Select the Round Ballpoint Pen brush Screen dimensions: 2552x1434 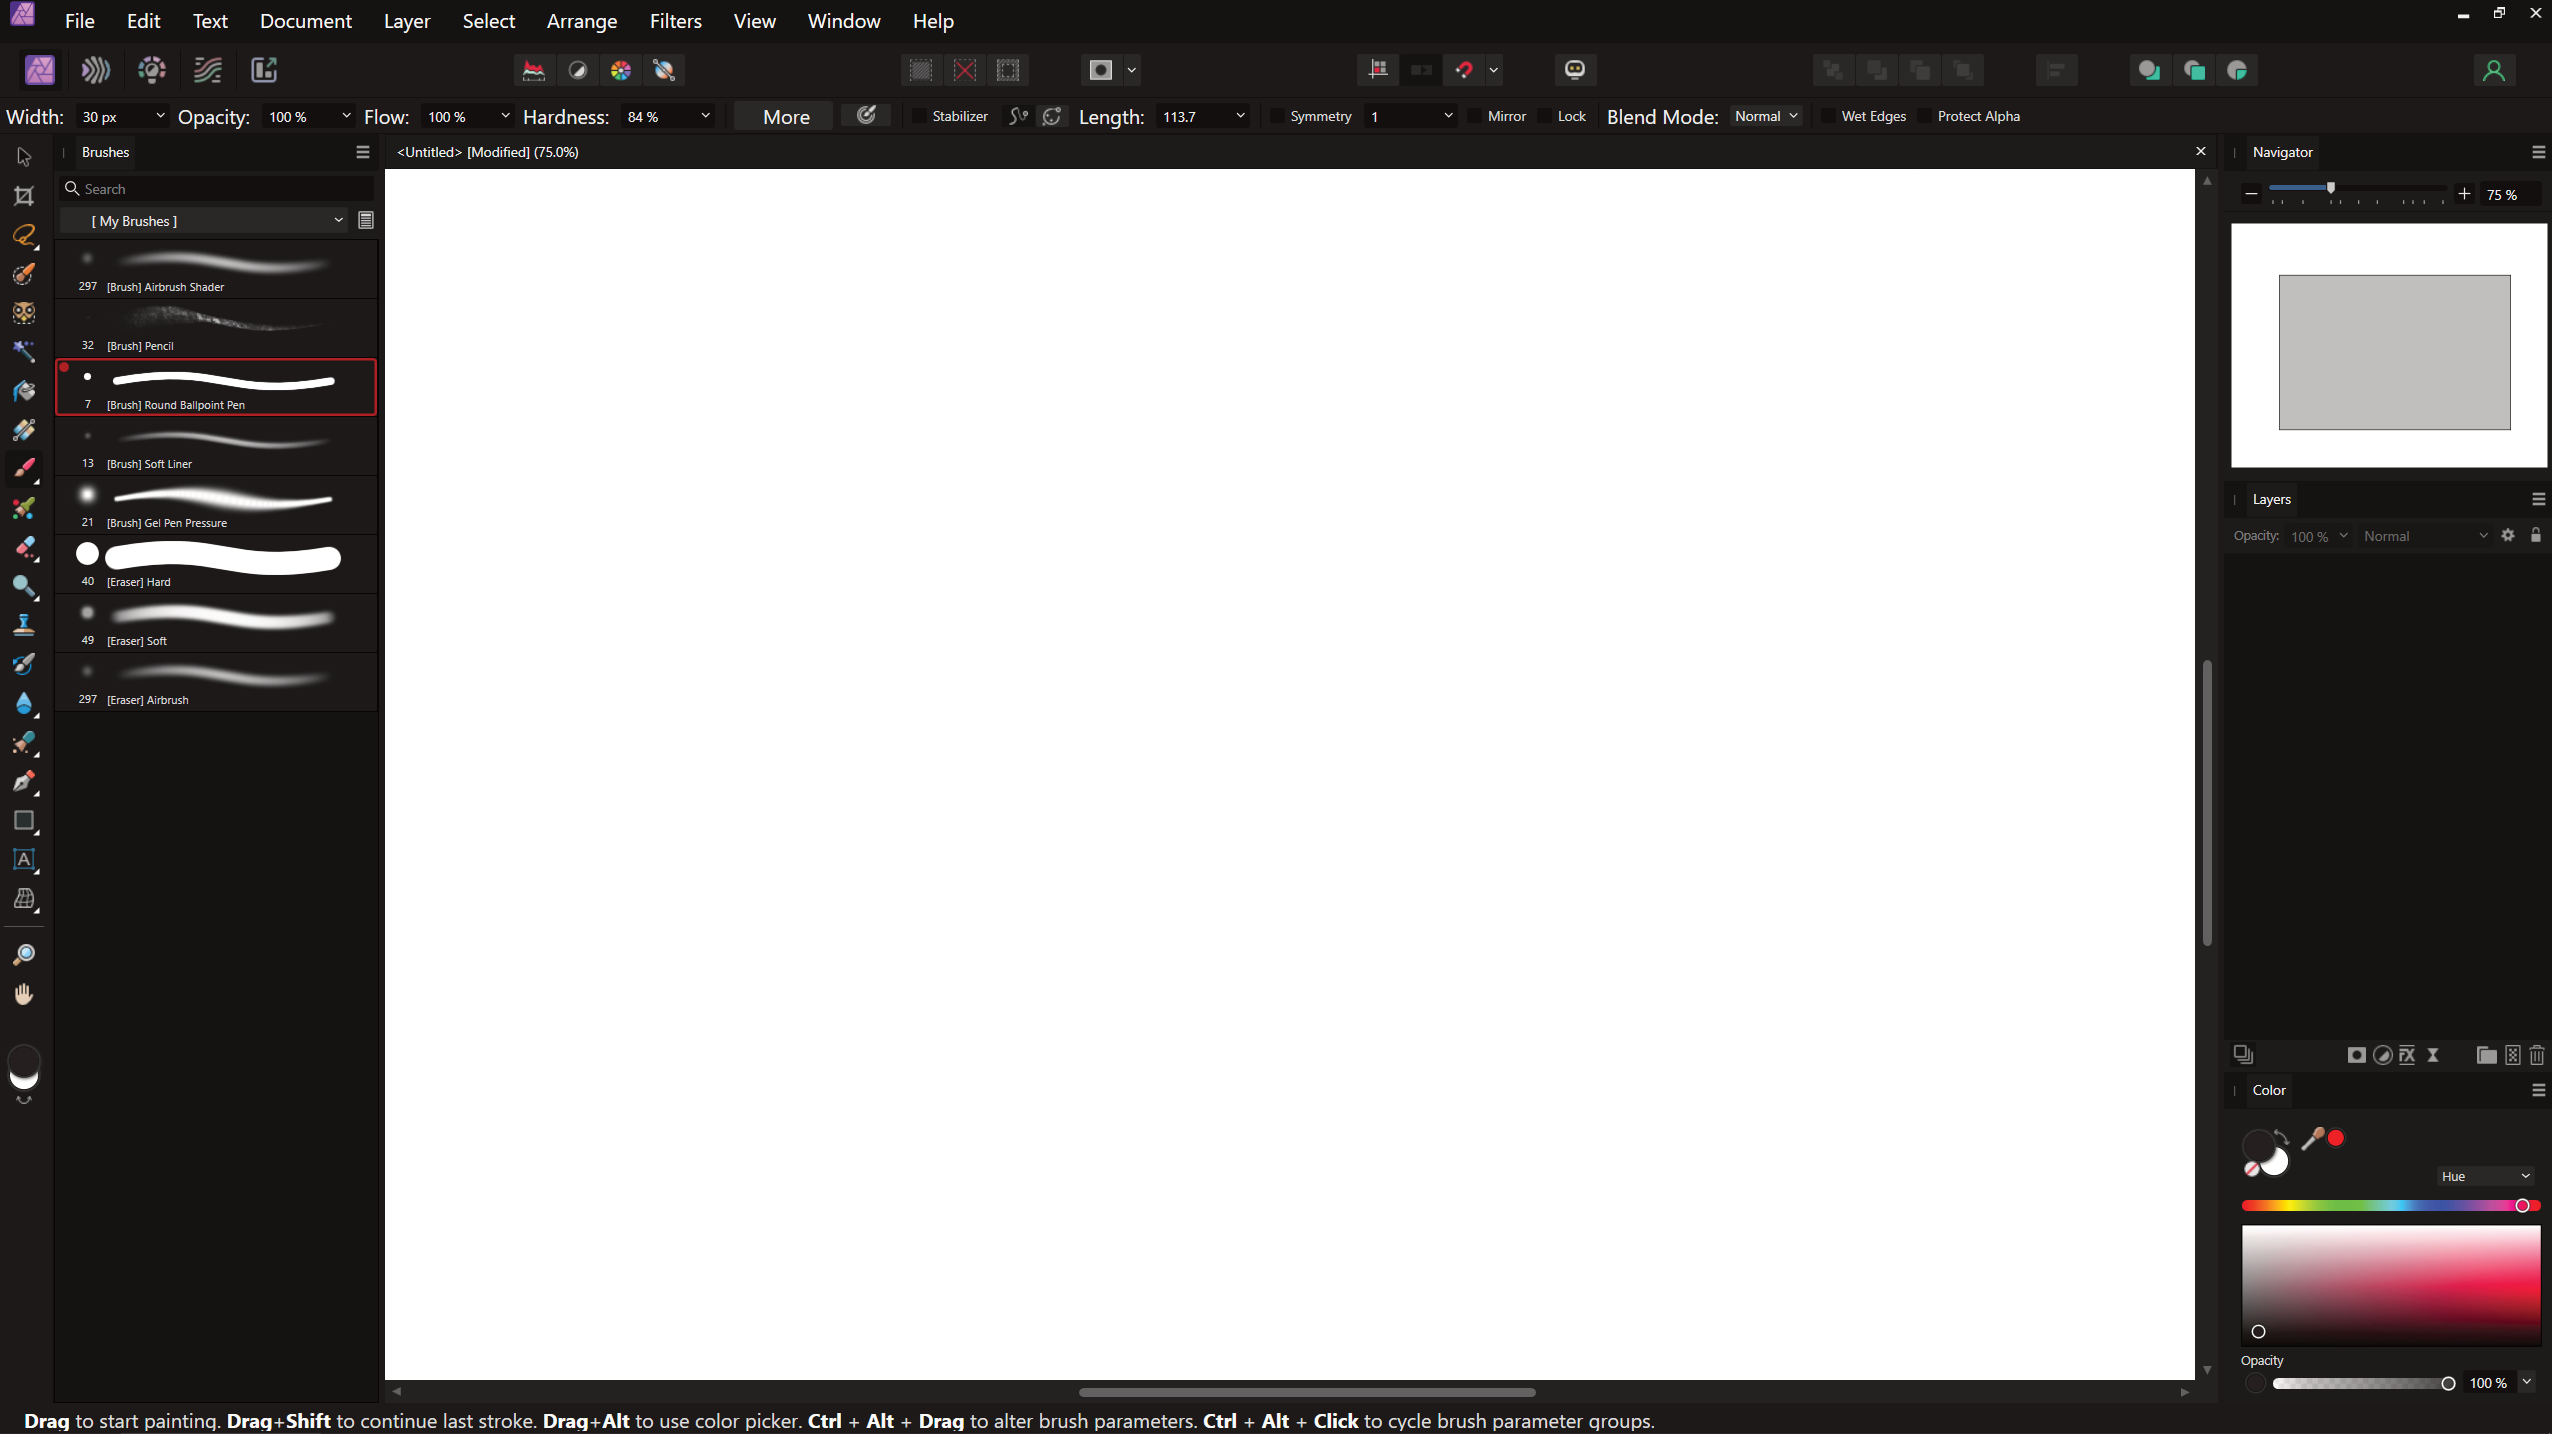tap(215, 387)
